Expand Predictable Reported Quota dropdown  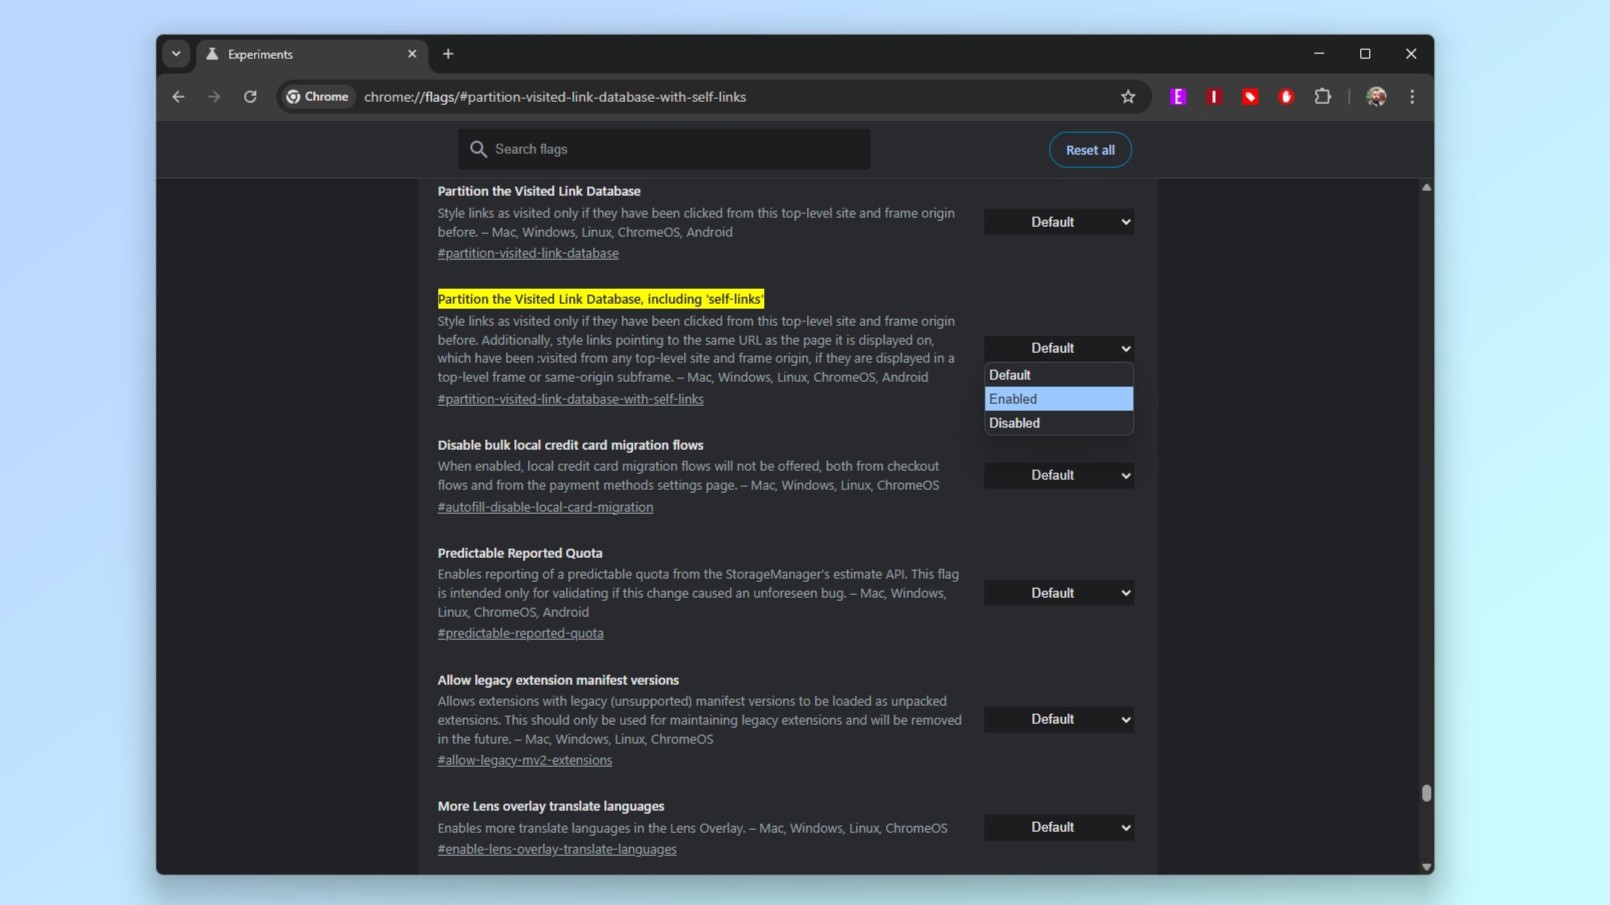click(x=1058, y=593)
